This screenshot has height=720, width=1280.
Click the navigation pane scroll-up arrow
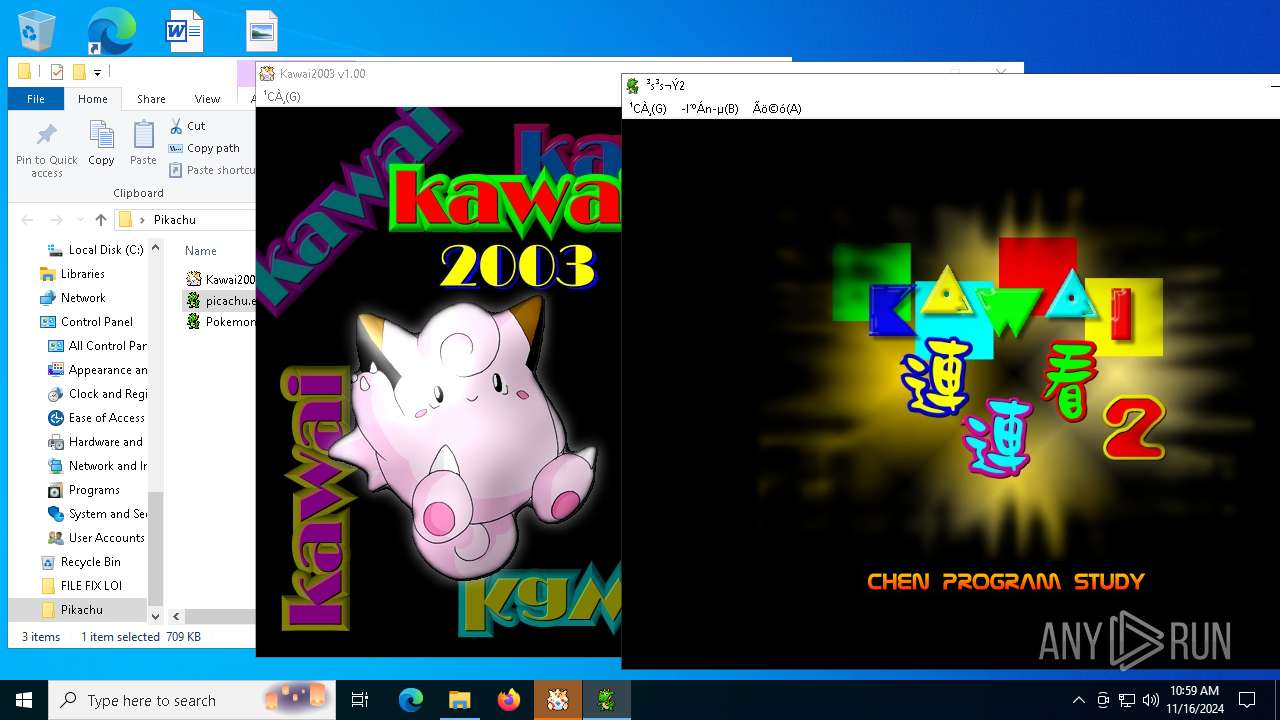(x=155, y=248)
